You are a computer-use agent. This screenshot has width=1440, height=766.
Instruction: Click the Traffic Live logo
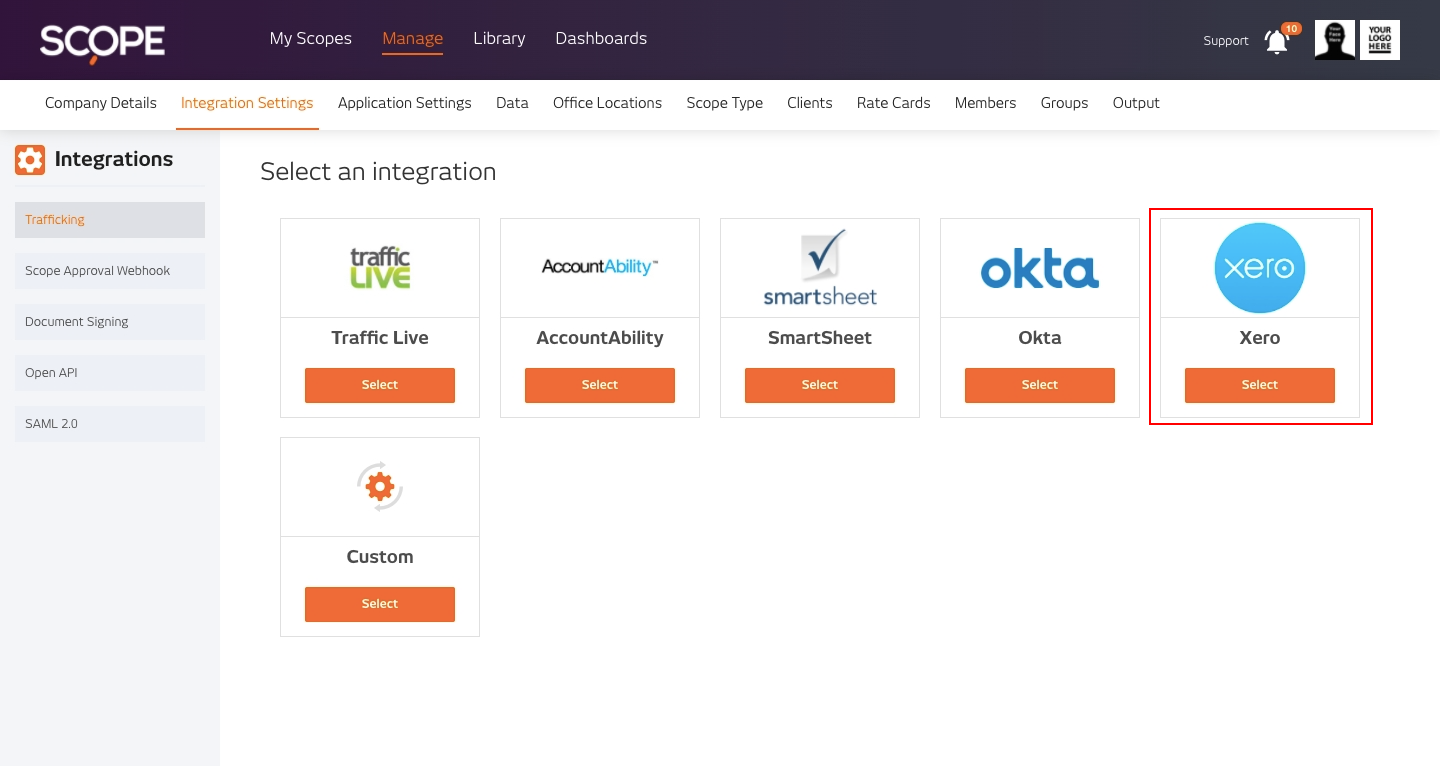[x=380, y=268]
